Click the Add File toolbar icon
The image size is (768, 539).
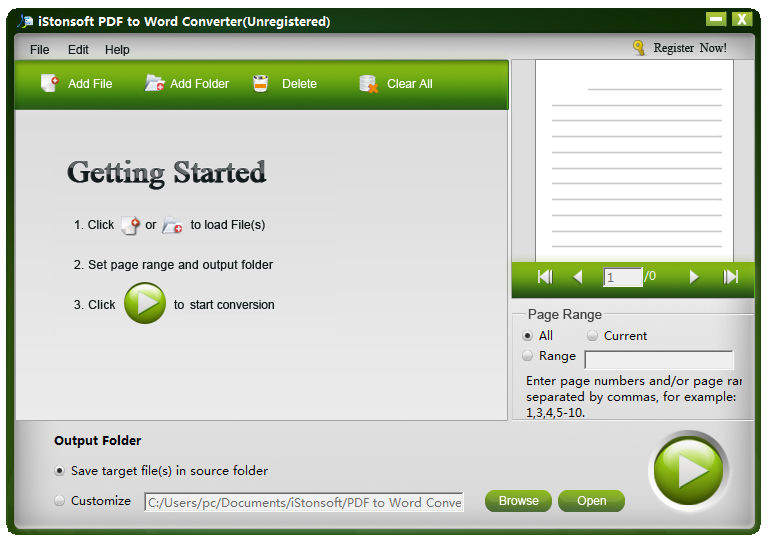(x=49, y=83)
